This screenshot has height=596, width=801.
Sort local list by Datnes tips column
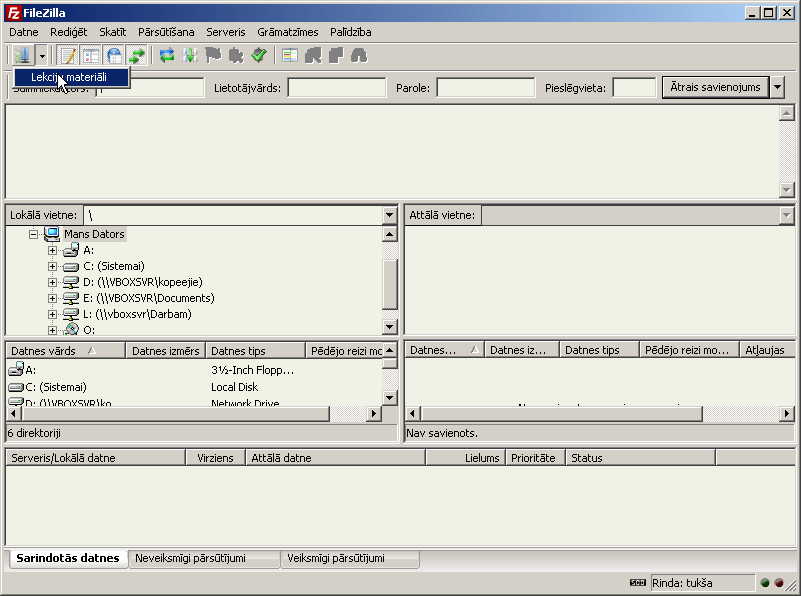coord(255,351)
